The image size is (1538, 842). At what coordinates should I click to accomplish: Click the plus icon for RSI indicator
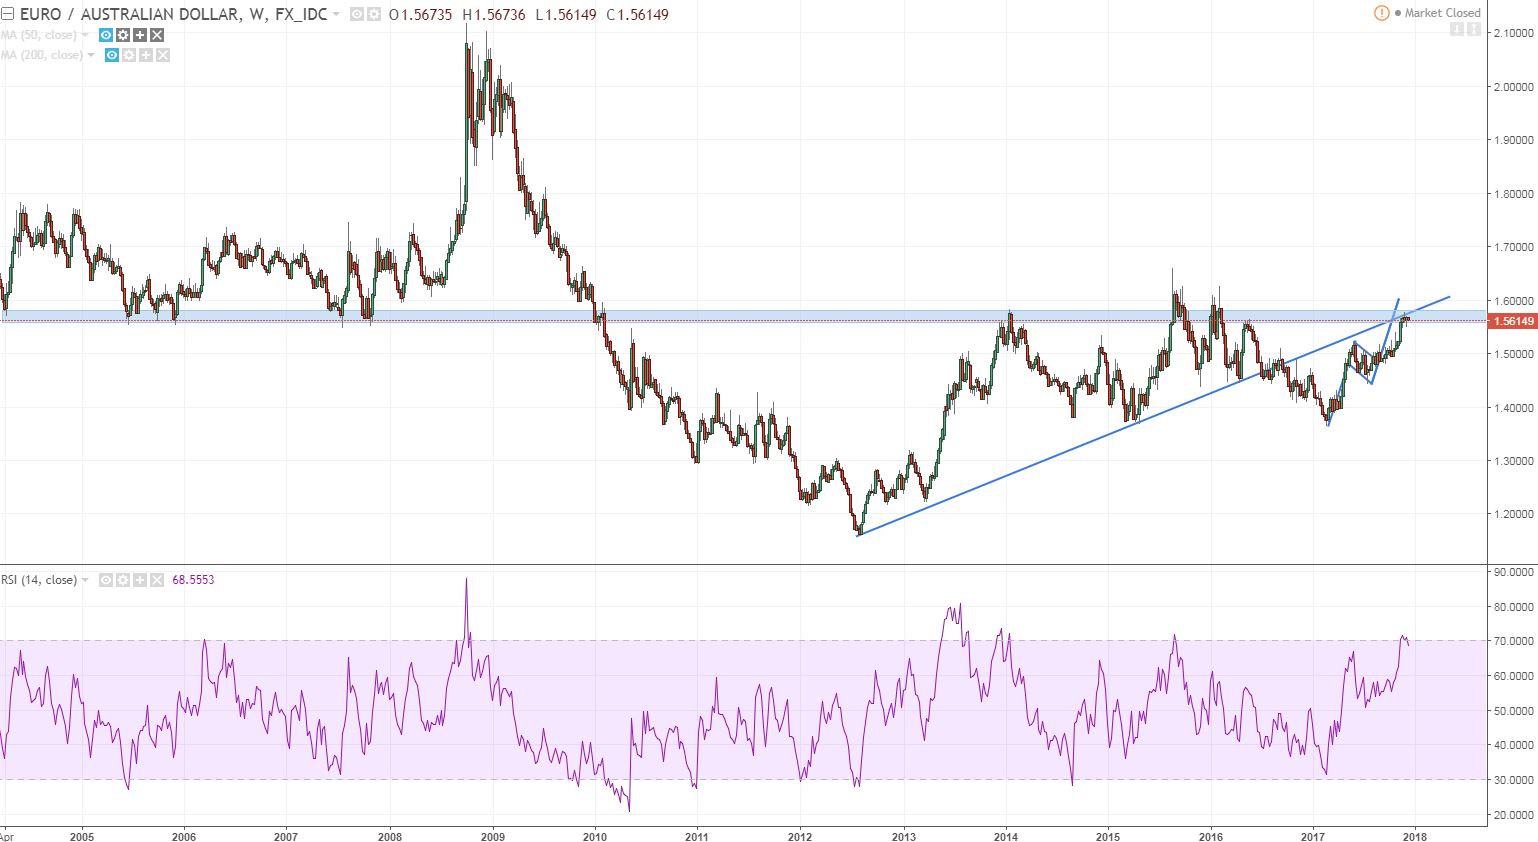(x=140, y=580)
